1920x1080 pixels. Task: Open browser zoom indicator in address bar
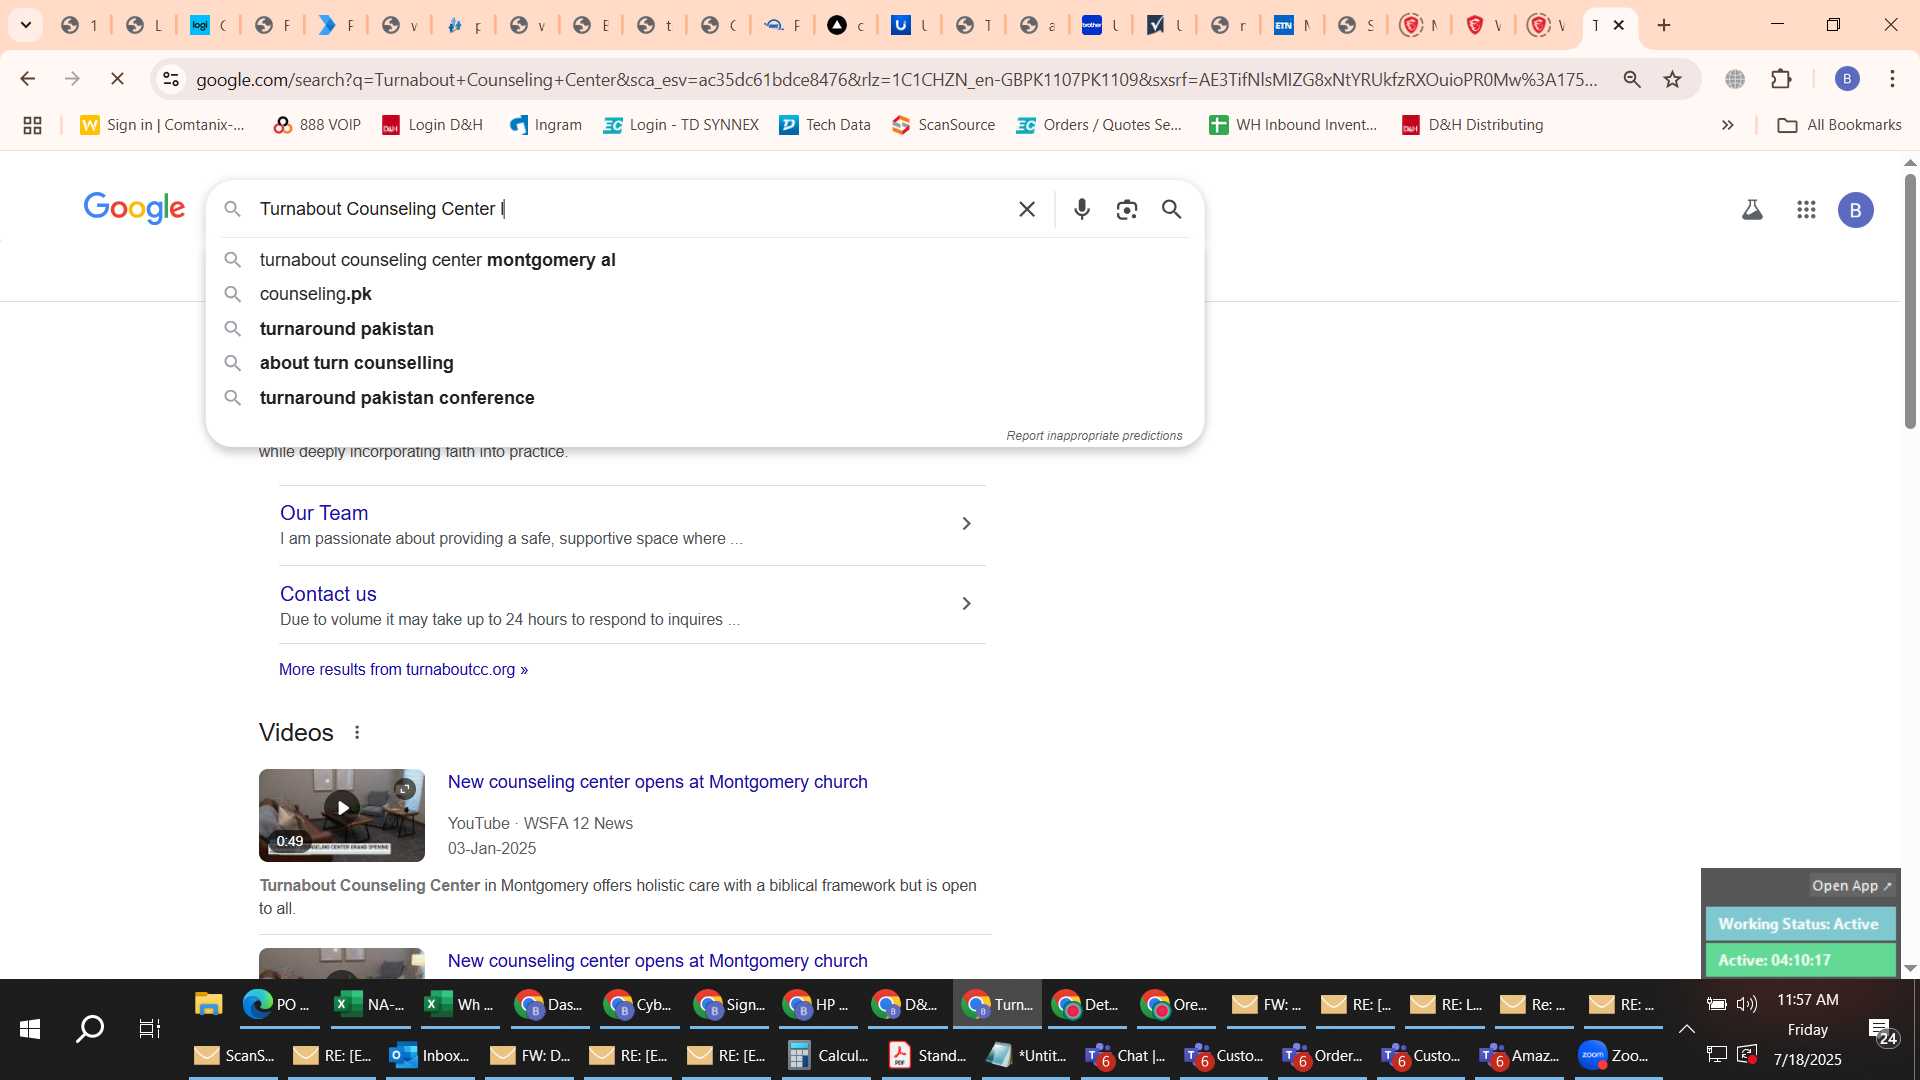pos(1632,79)
